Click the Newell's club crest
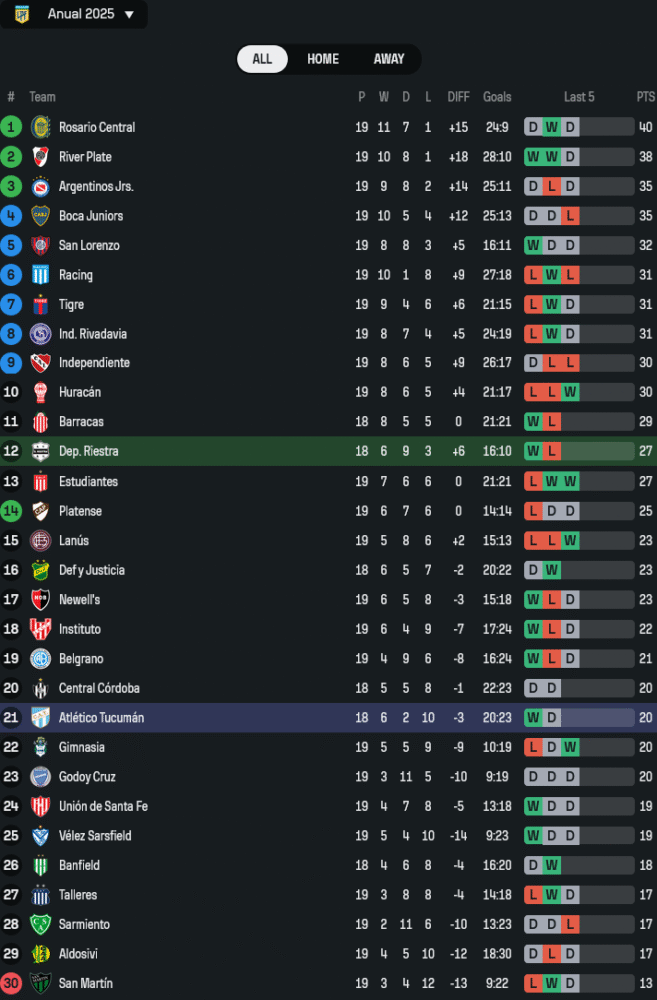The image size is (657, 1000). click(x=41, y=600)
